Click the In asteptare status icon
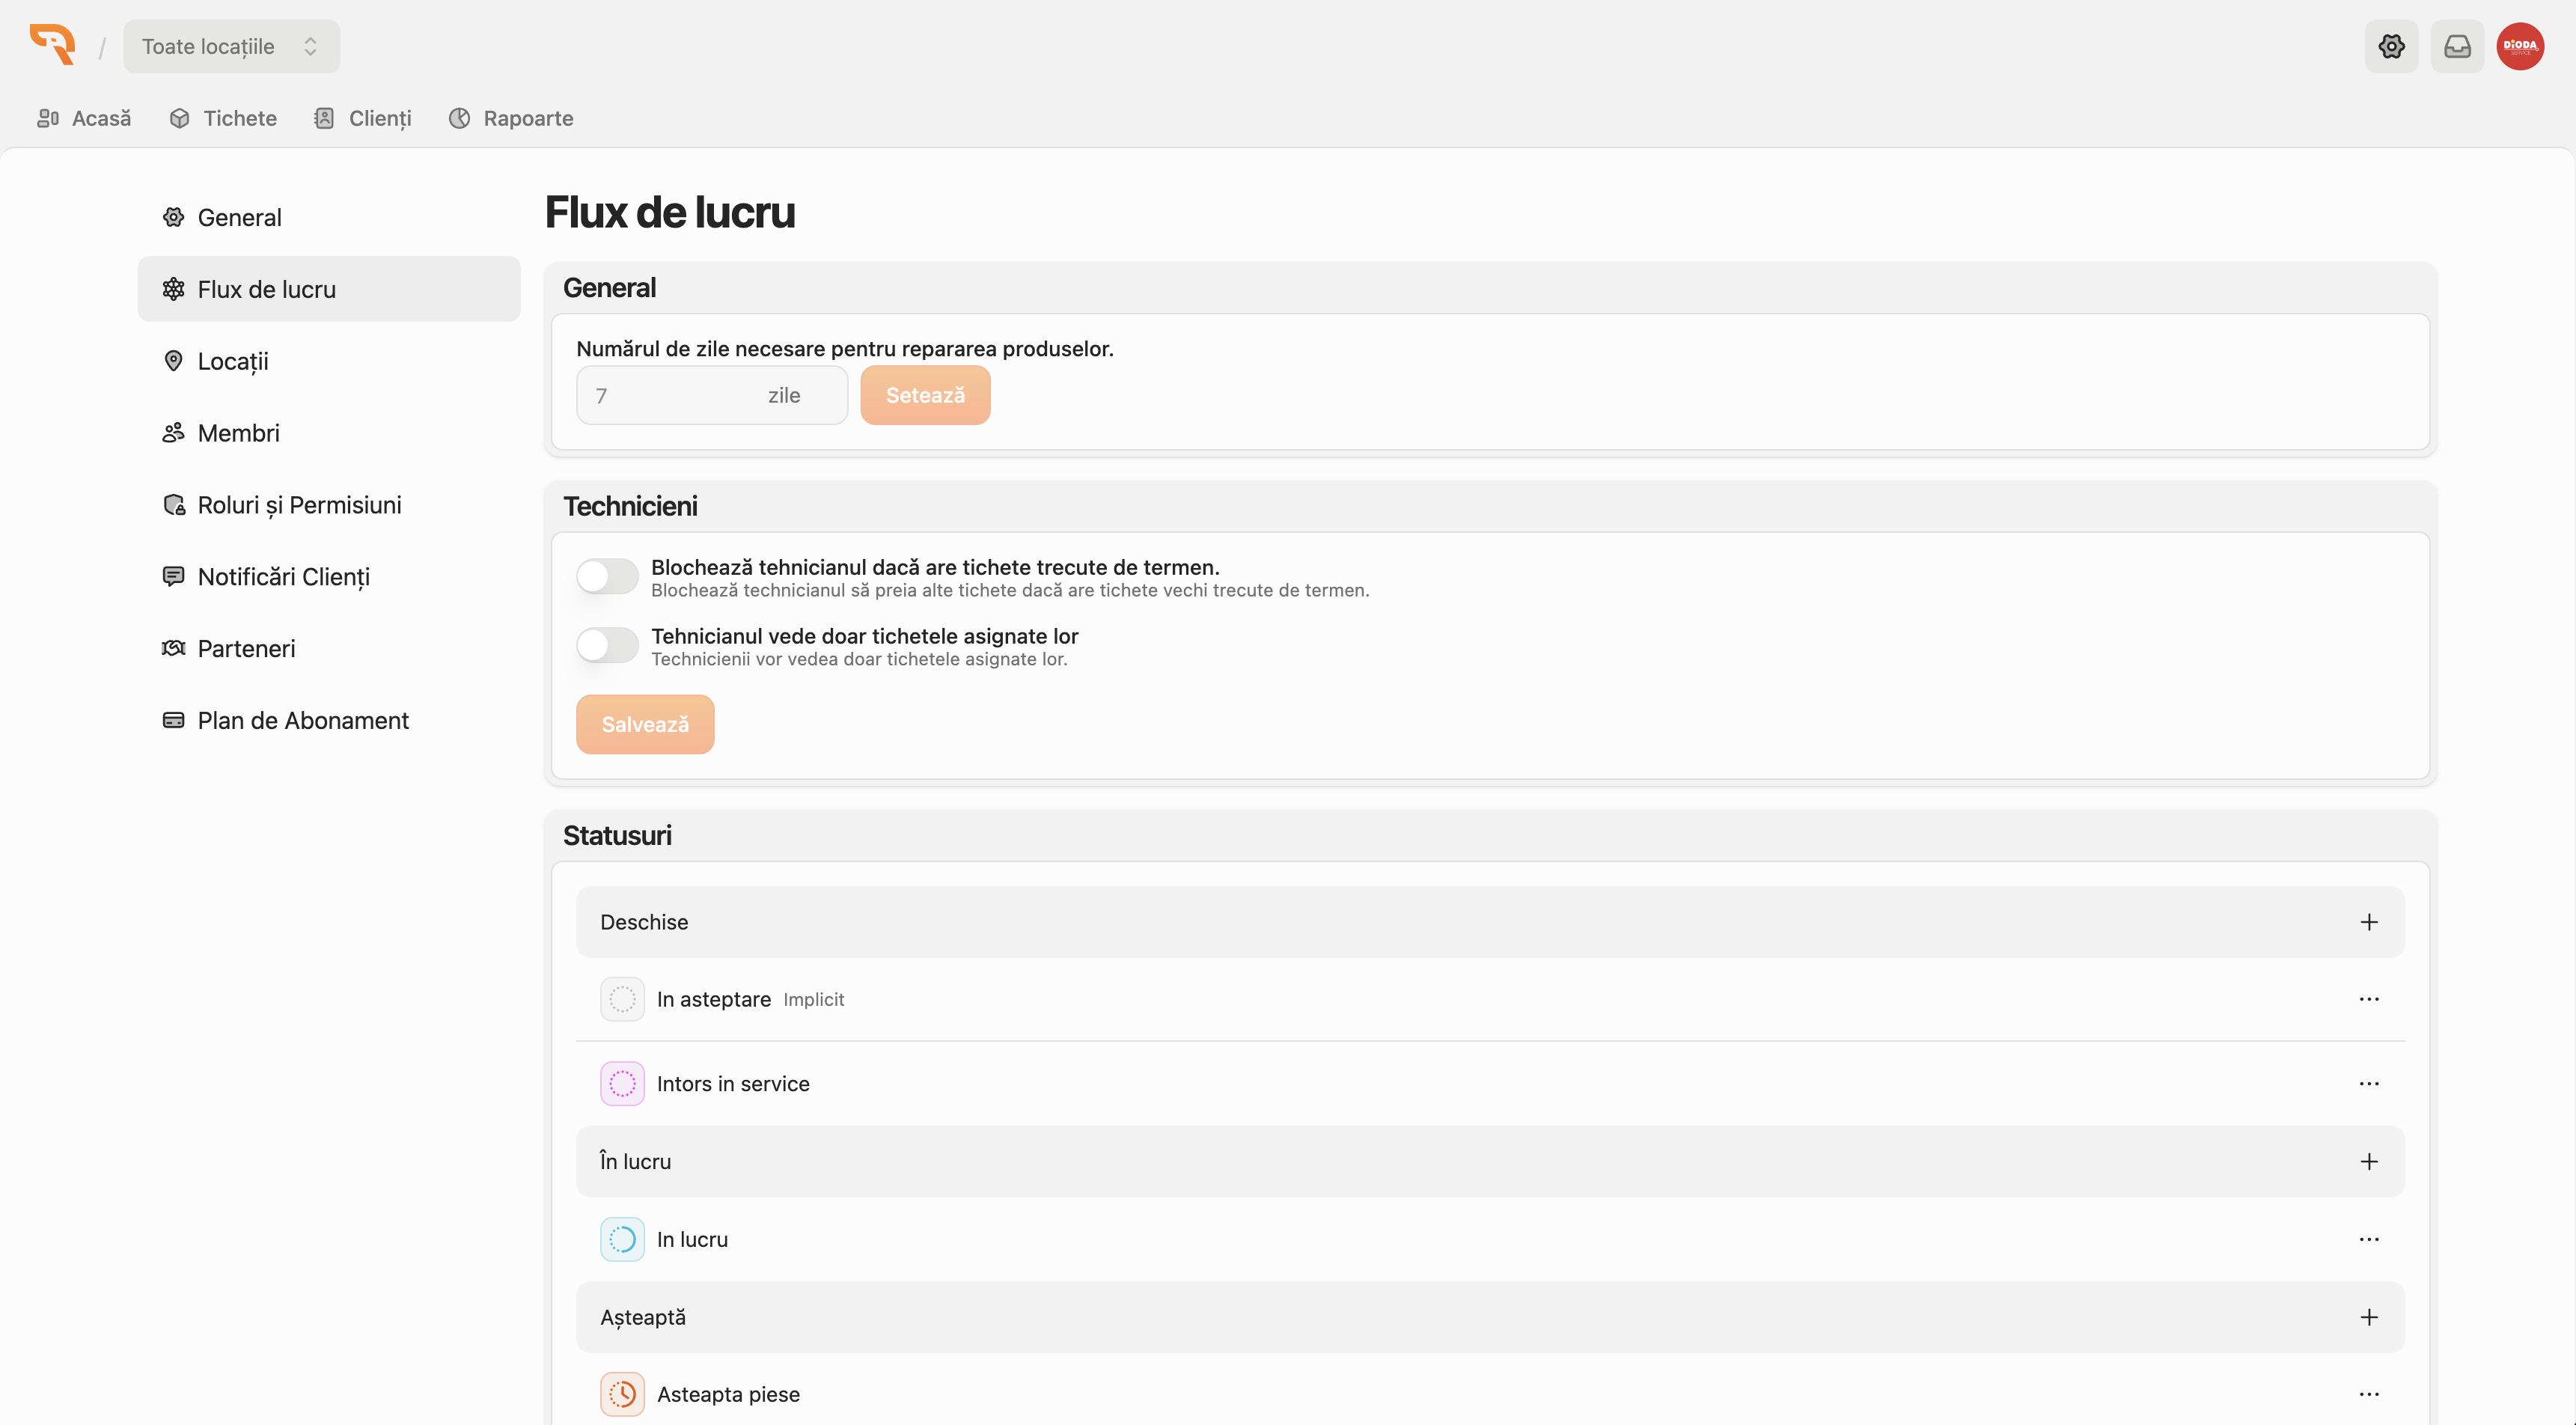This screenshot has height=1425, width=2576. [622, 999]
